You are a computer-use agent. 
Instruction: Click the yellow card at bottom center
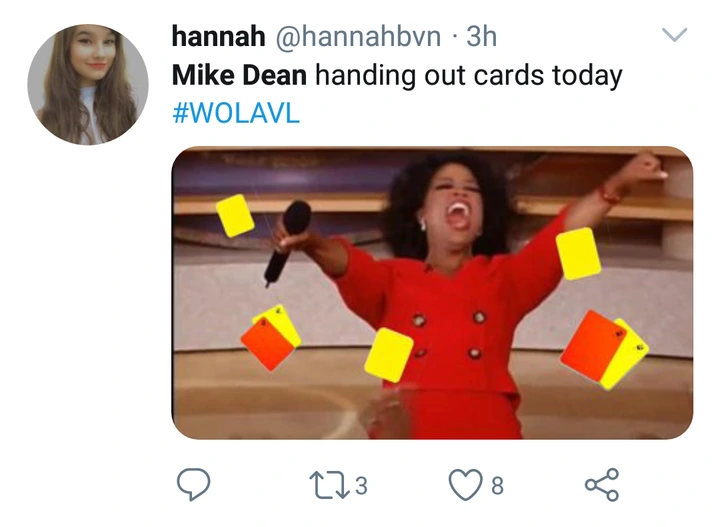389,355
